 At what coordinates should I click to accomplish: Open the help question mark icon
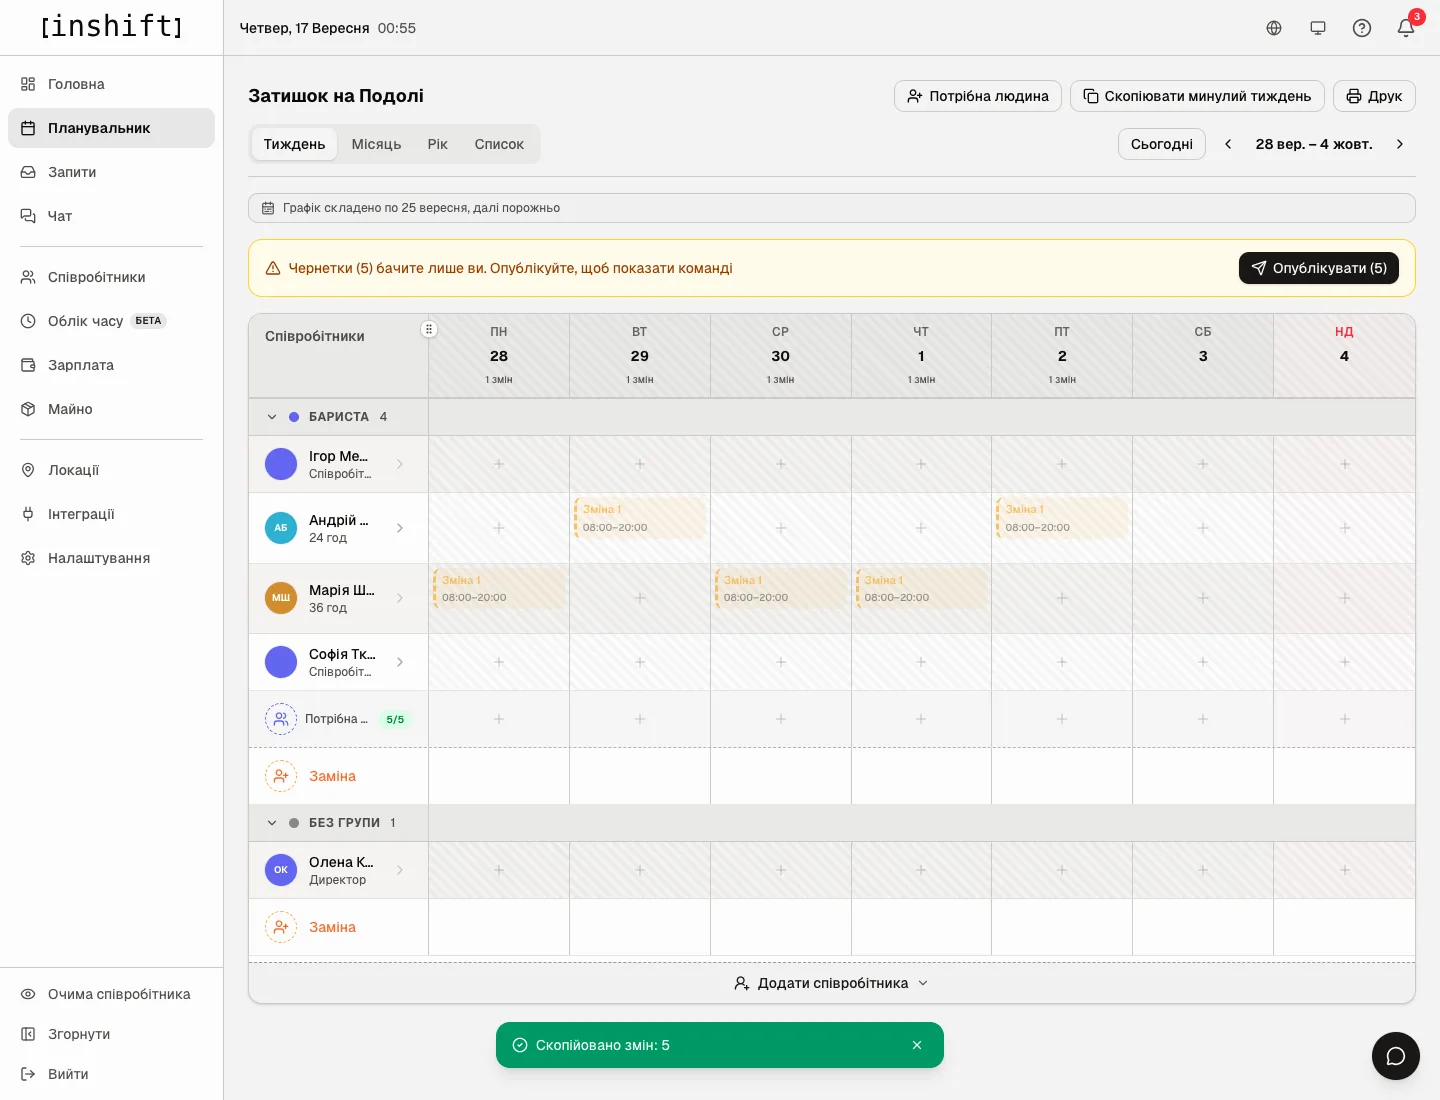coord(1362,28)
